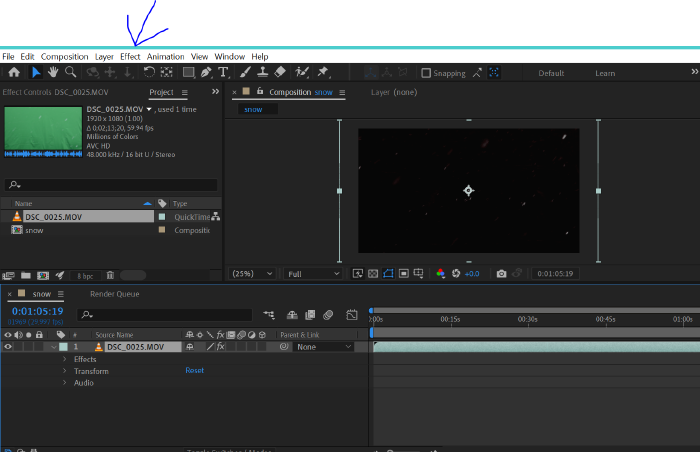Open the graph editor icon in timeline
This screenshot has height=452, width=700.
click(352, 315)
